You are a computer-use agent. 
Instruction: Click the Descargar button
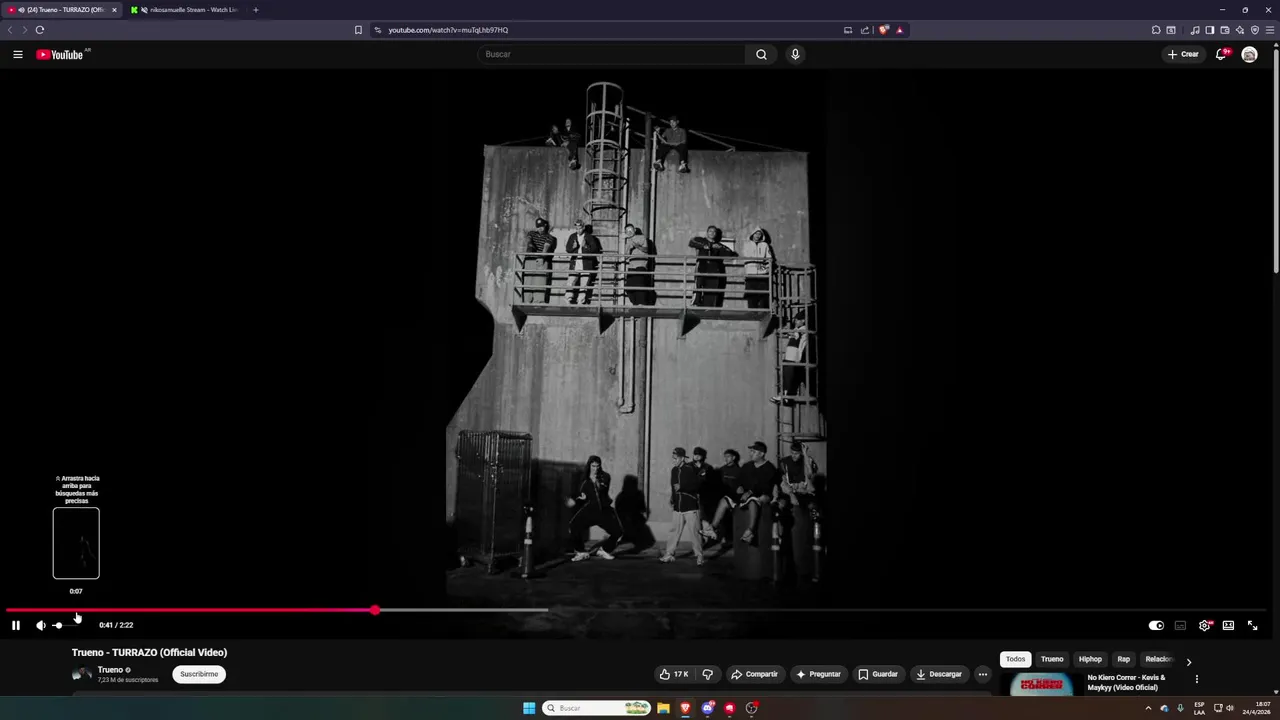(939, 674)
